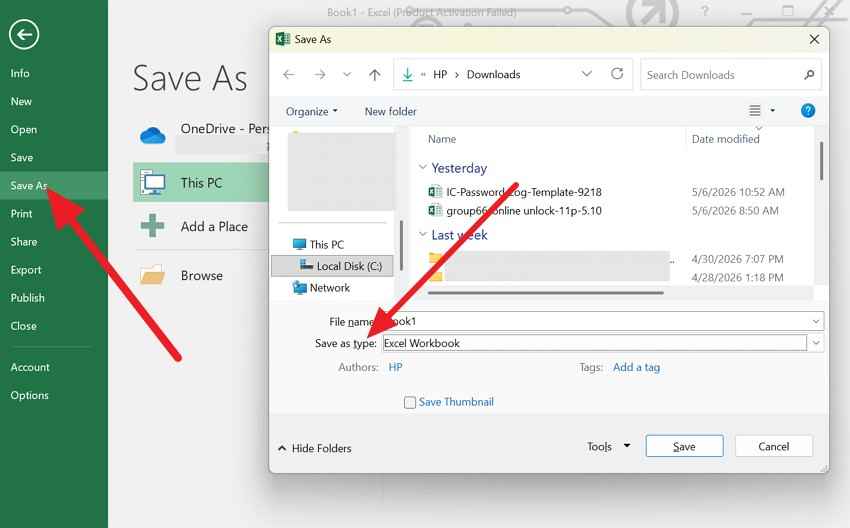Close the Save As dialog window
The image size is (850, 528).
(x=814, y=39)
